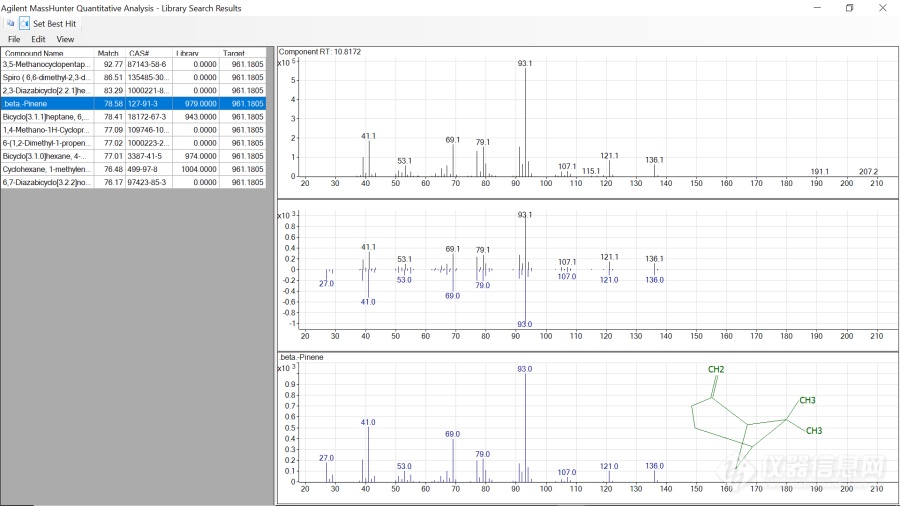Click CAS number 87143-58-6
This screenshot has height=506, width=900.
[149, 64]
